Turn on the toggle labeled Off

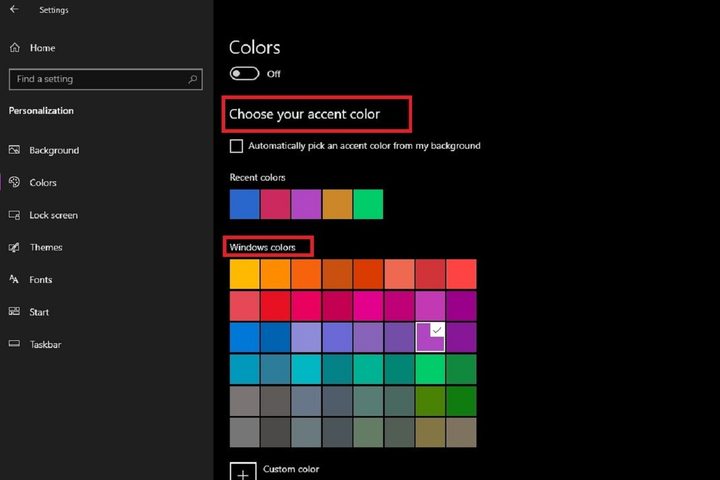coord(244,73)
